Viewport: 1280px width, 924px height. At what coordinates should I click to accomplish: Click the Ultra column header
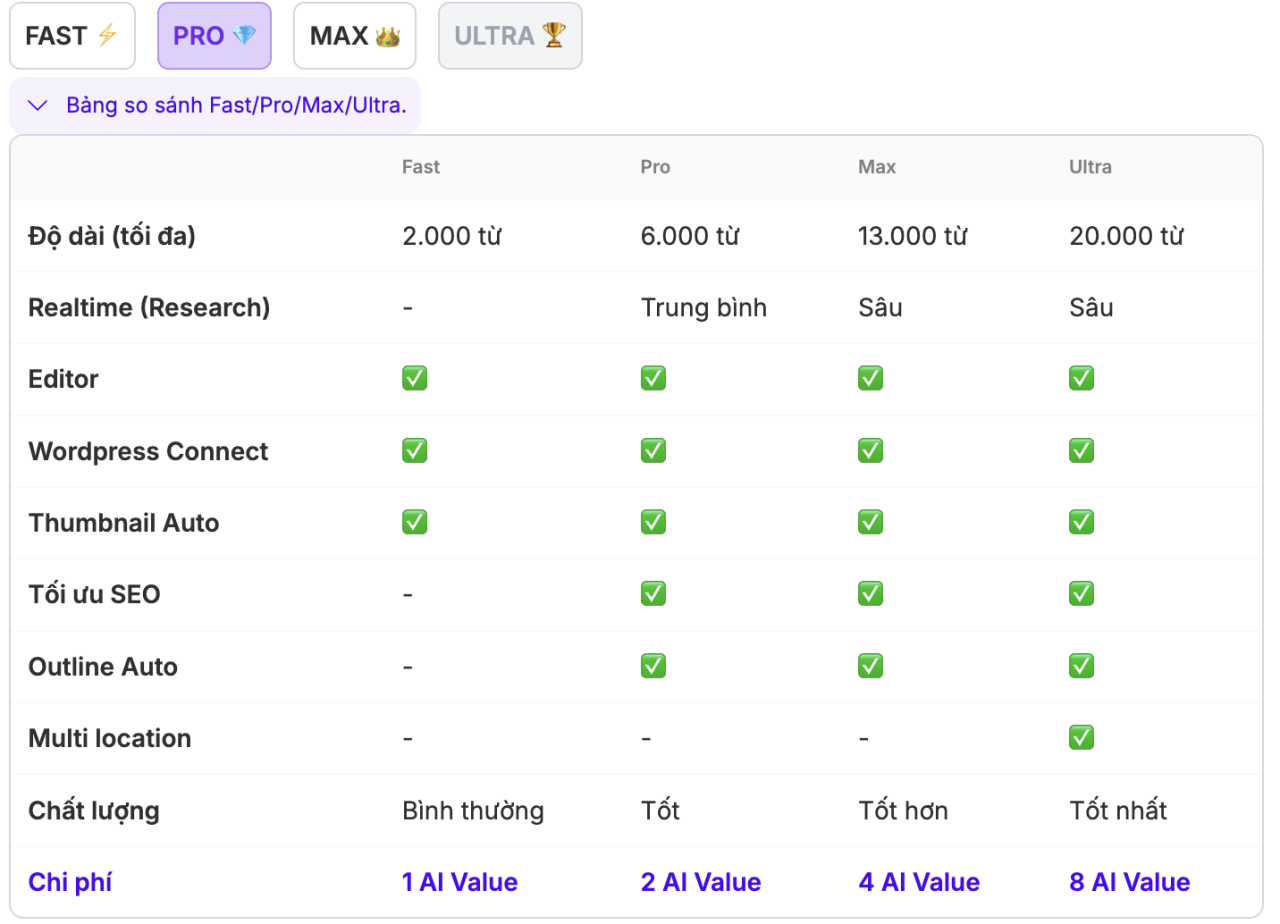coord(1090,167)
